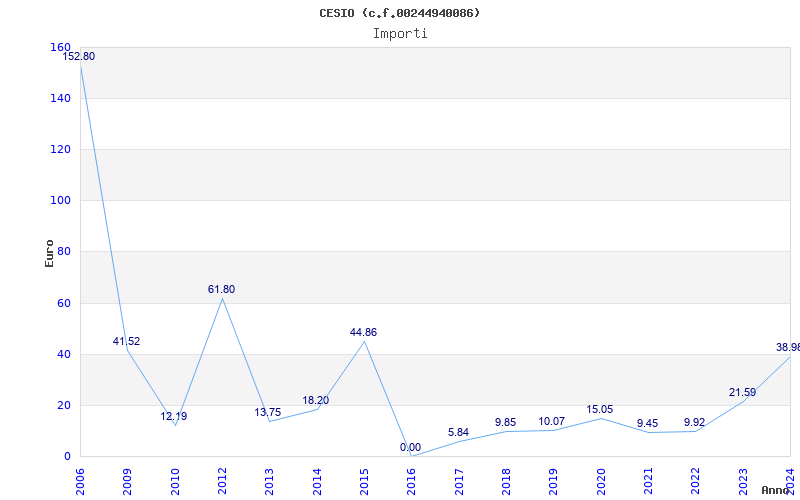Select the 9.85 data label

(x=506, y=422)
